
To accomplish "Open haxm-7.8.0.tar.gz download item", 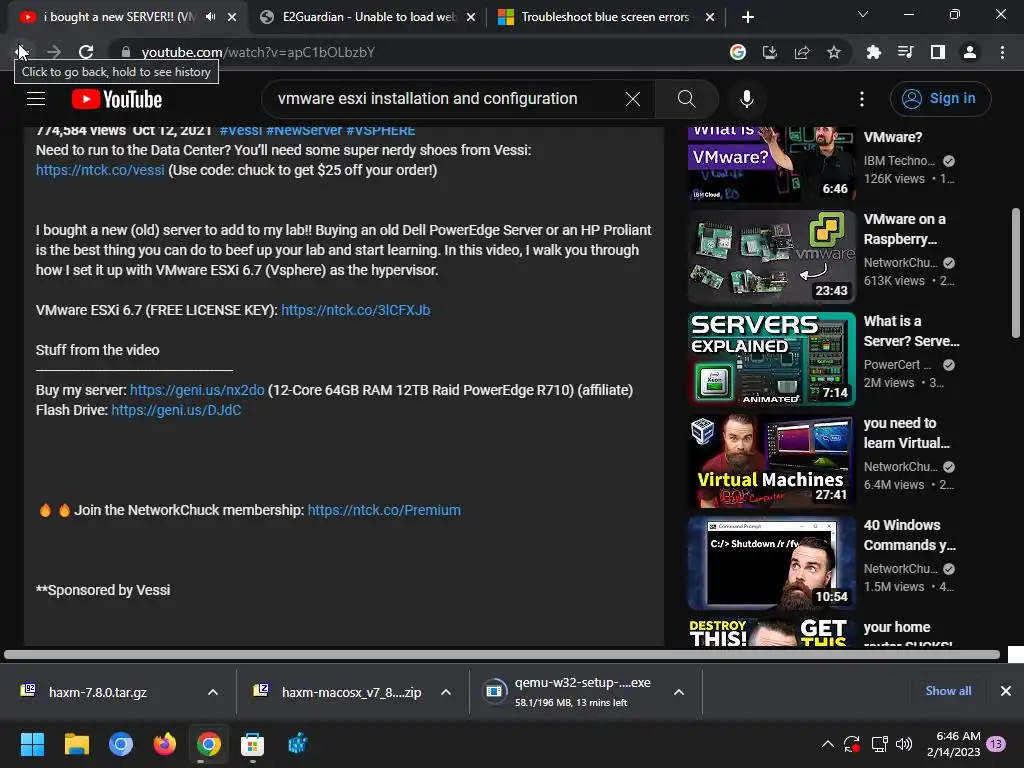I will pos(98,692).
